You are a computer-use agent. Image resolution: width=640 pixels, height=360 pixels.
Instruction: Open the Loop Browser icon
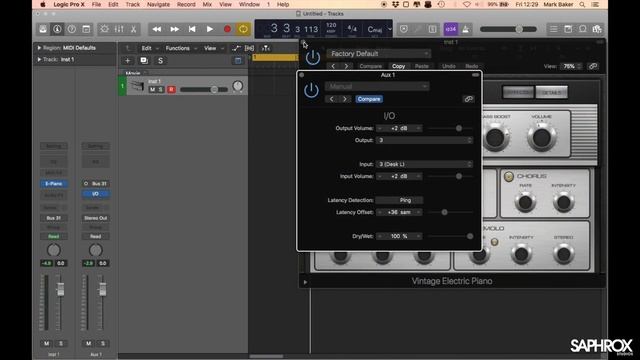point(582,29)
